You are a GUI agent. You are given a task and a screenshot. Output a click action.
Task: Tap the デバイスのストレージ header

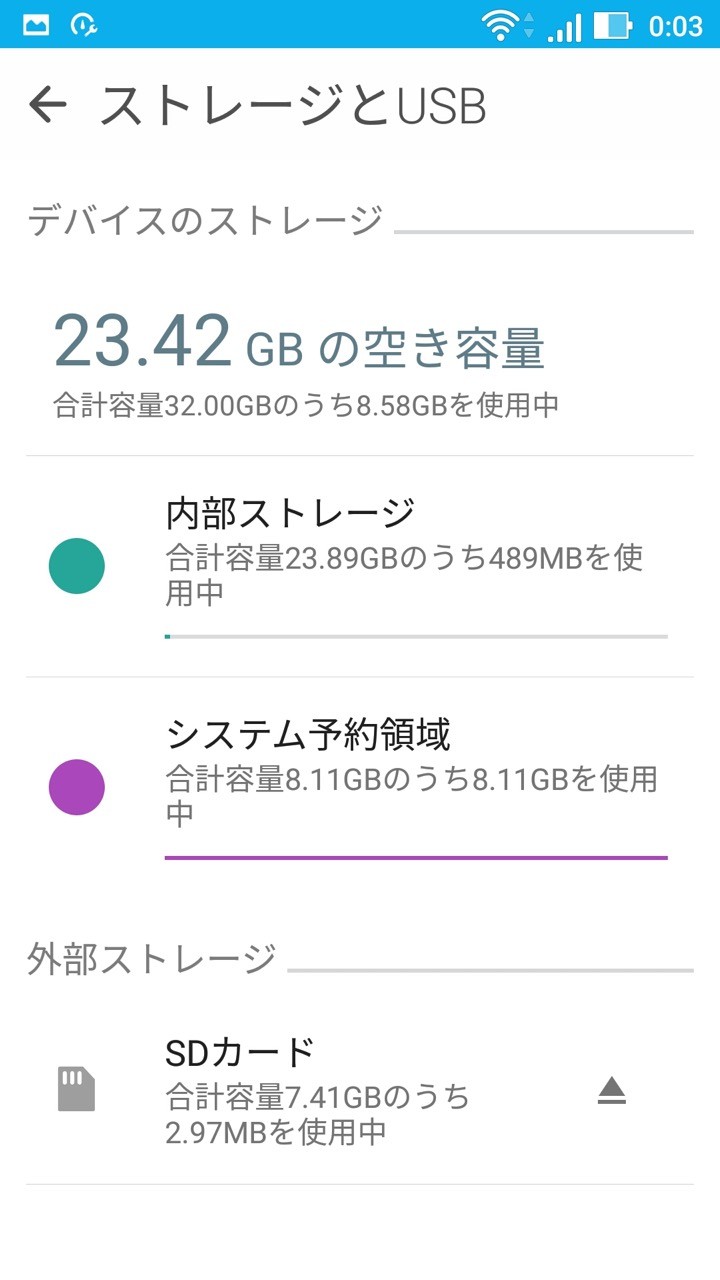[205, 221]
